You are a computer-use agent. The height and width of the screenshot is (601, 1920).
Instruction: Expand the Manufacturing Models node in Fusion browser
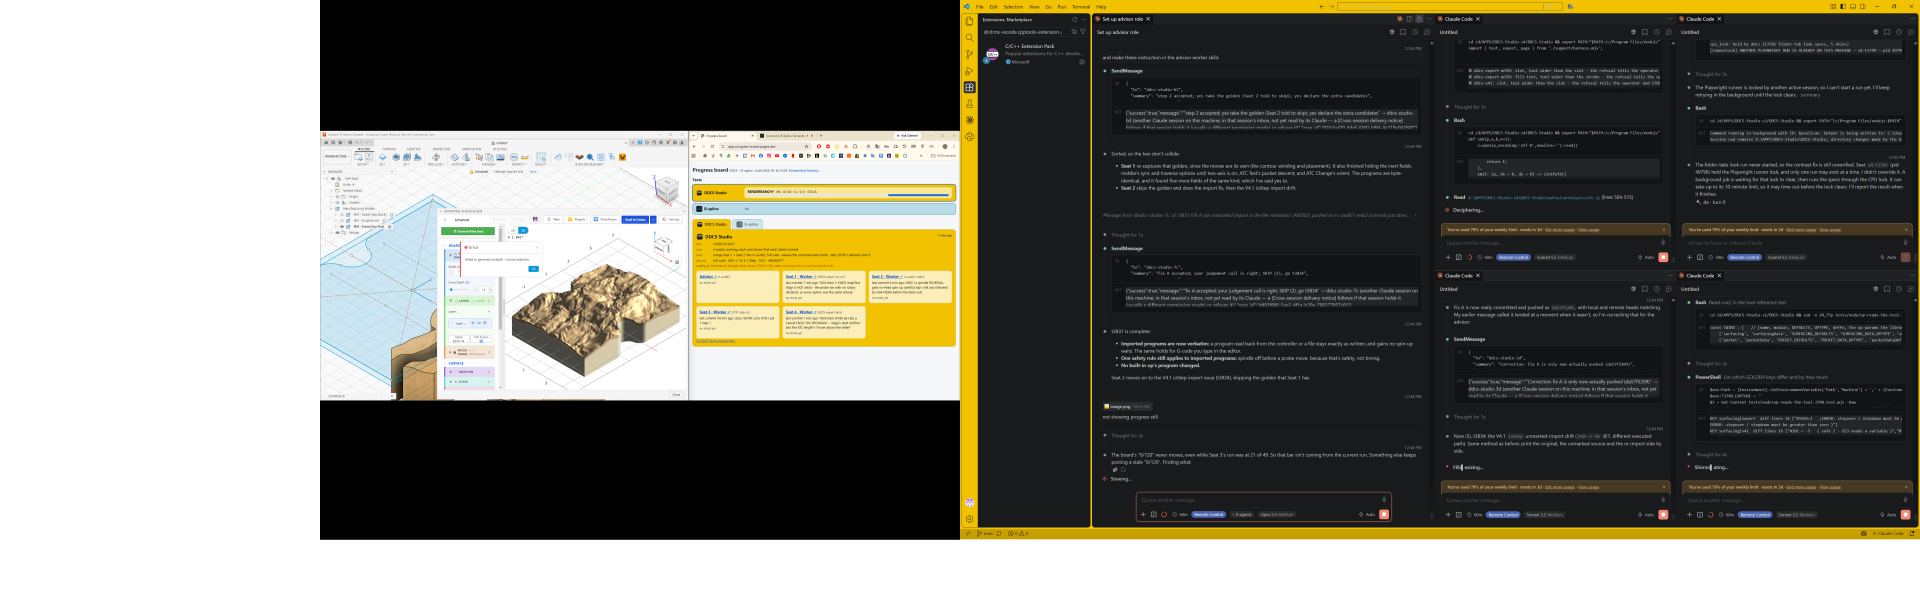pyautogui.click(x=331, y=208)
